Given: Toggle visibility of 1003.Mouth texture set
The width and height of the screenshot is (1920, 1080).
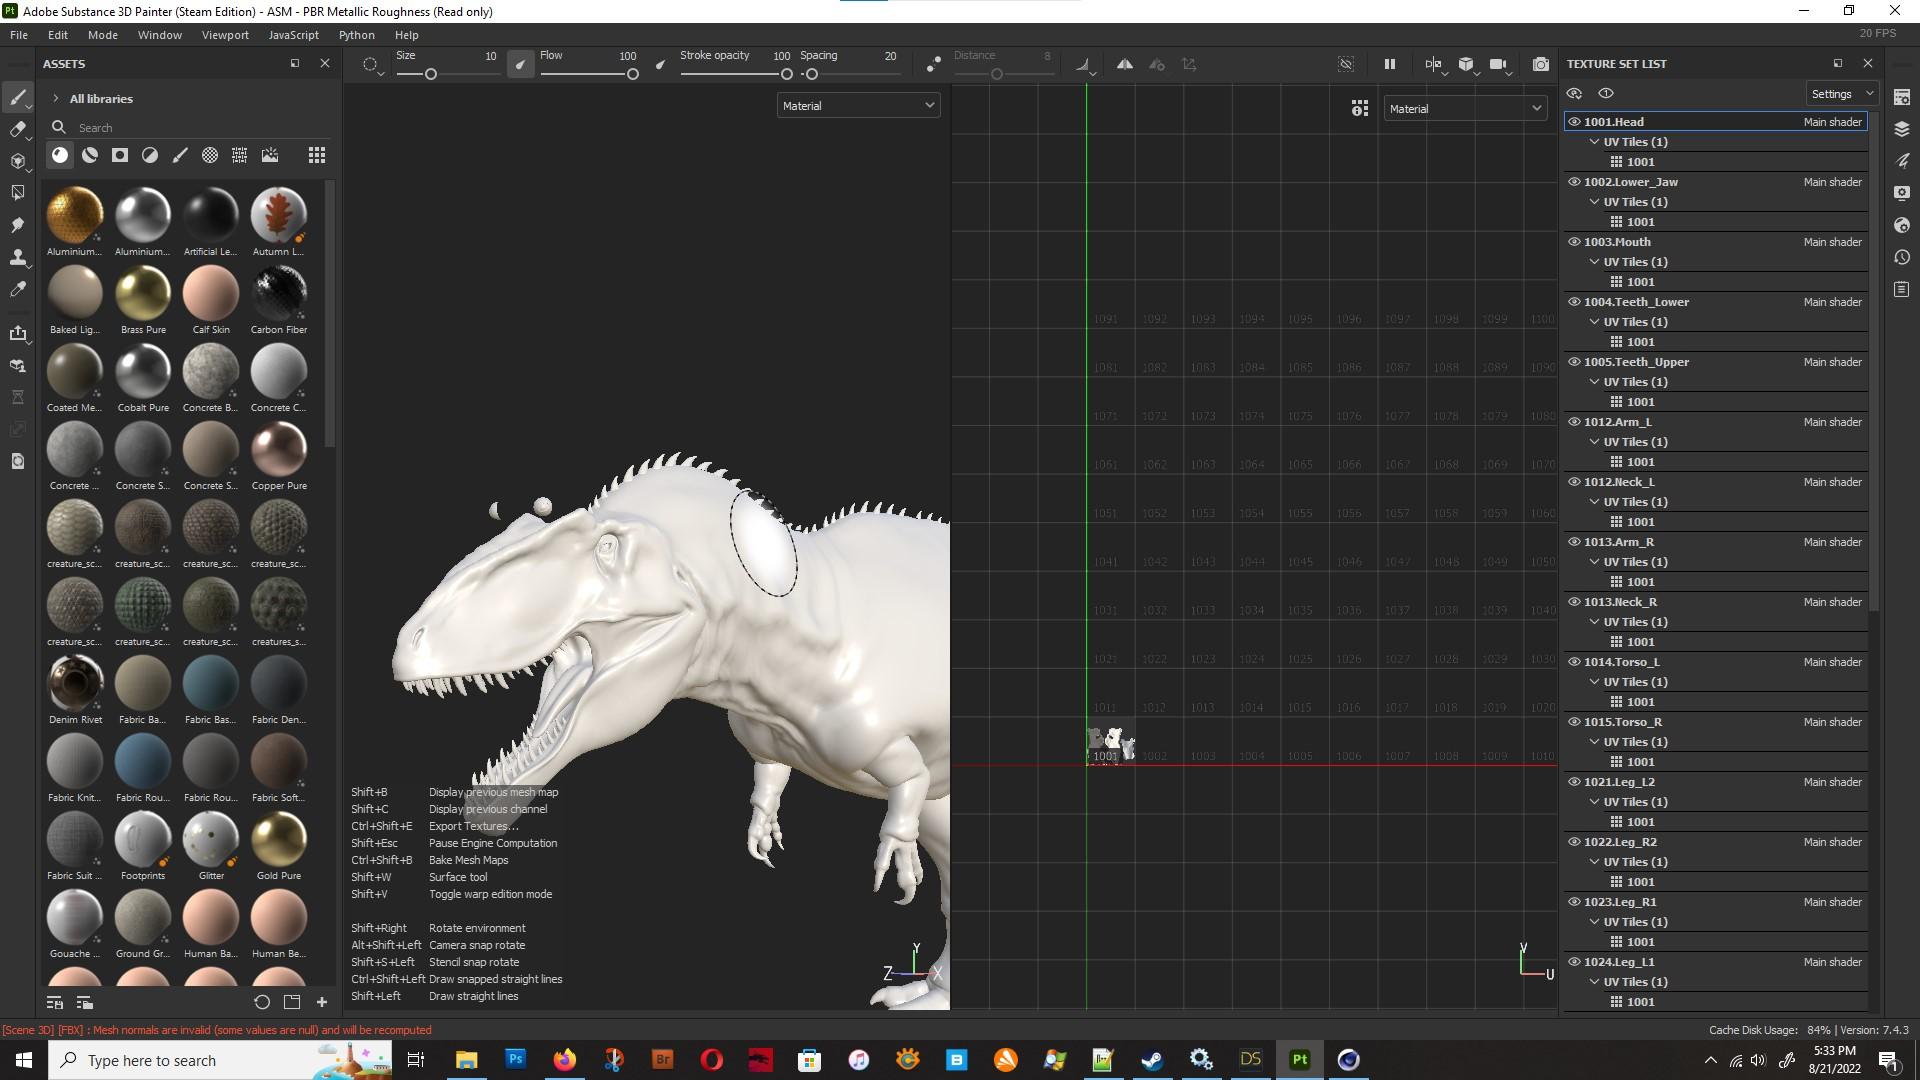Looking at the screenshot, I should pos(1574,242).
